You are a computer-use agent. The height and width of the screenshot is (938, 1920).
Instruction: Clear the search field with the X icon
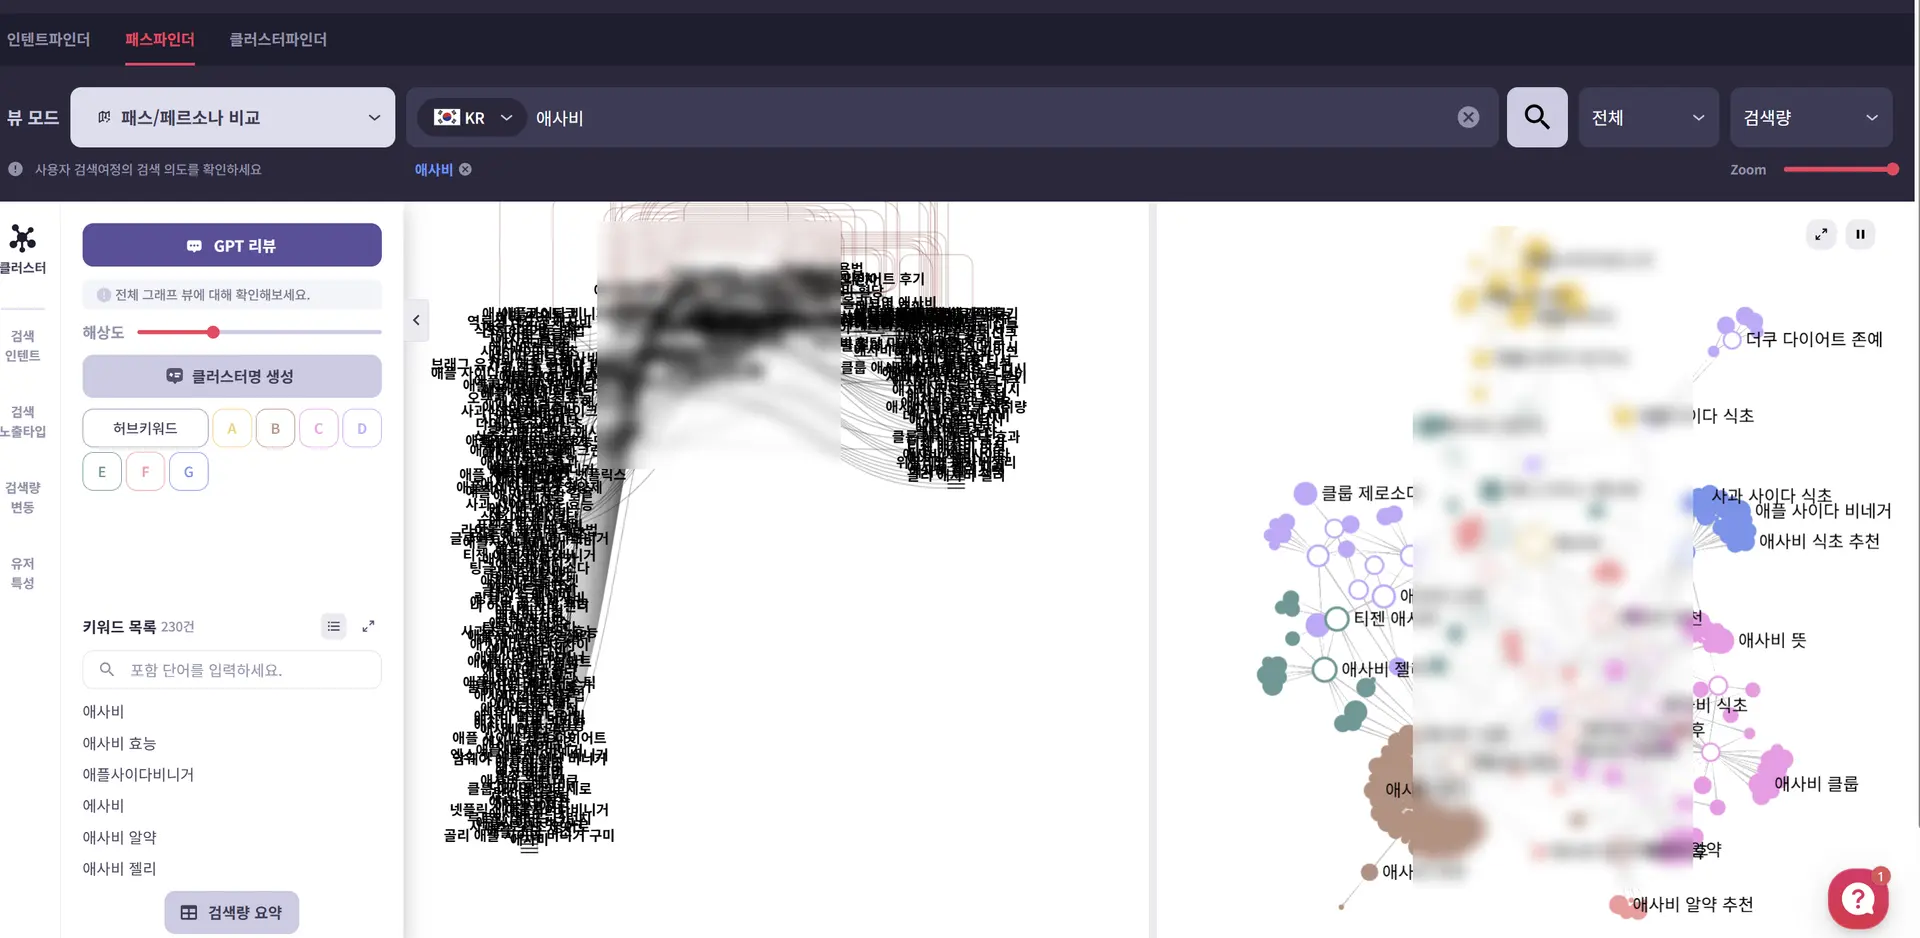click(1468, 117)
